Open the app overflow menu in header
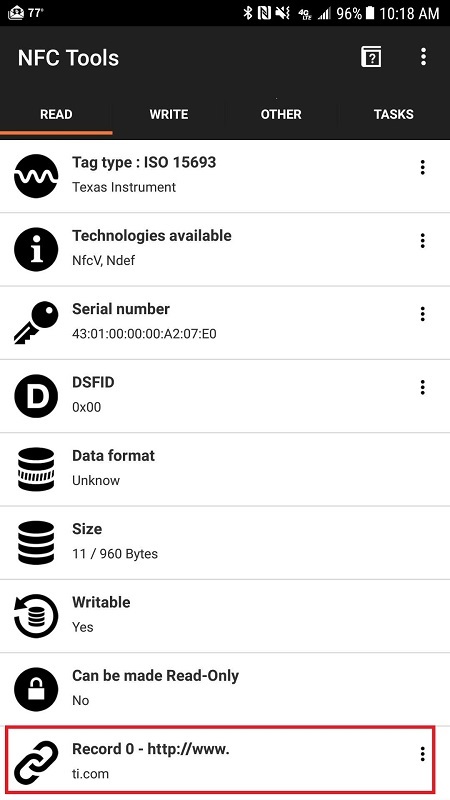Screen dimensions: 450x800 click(x=423, y=57)
